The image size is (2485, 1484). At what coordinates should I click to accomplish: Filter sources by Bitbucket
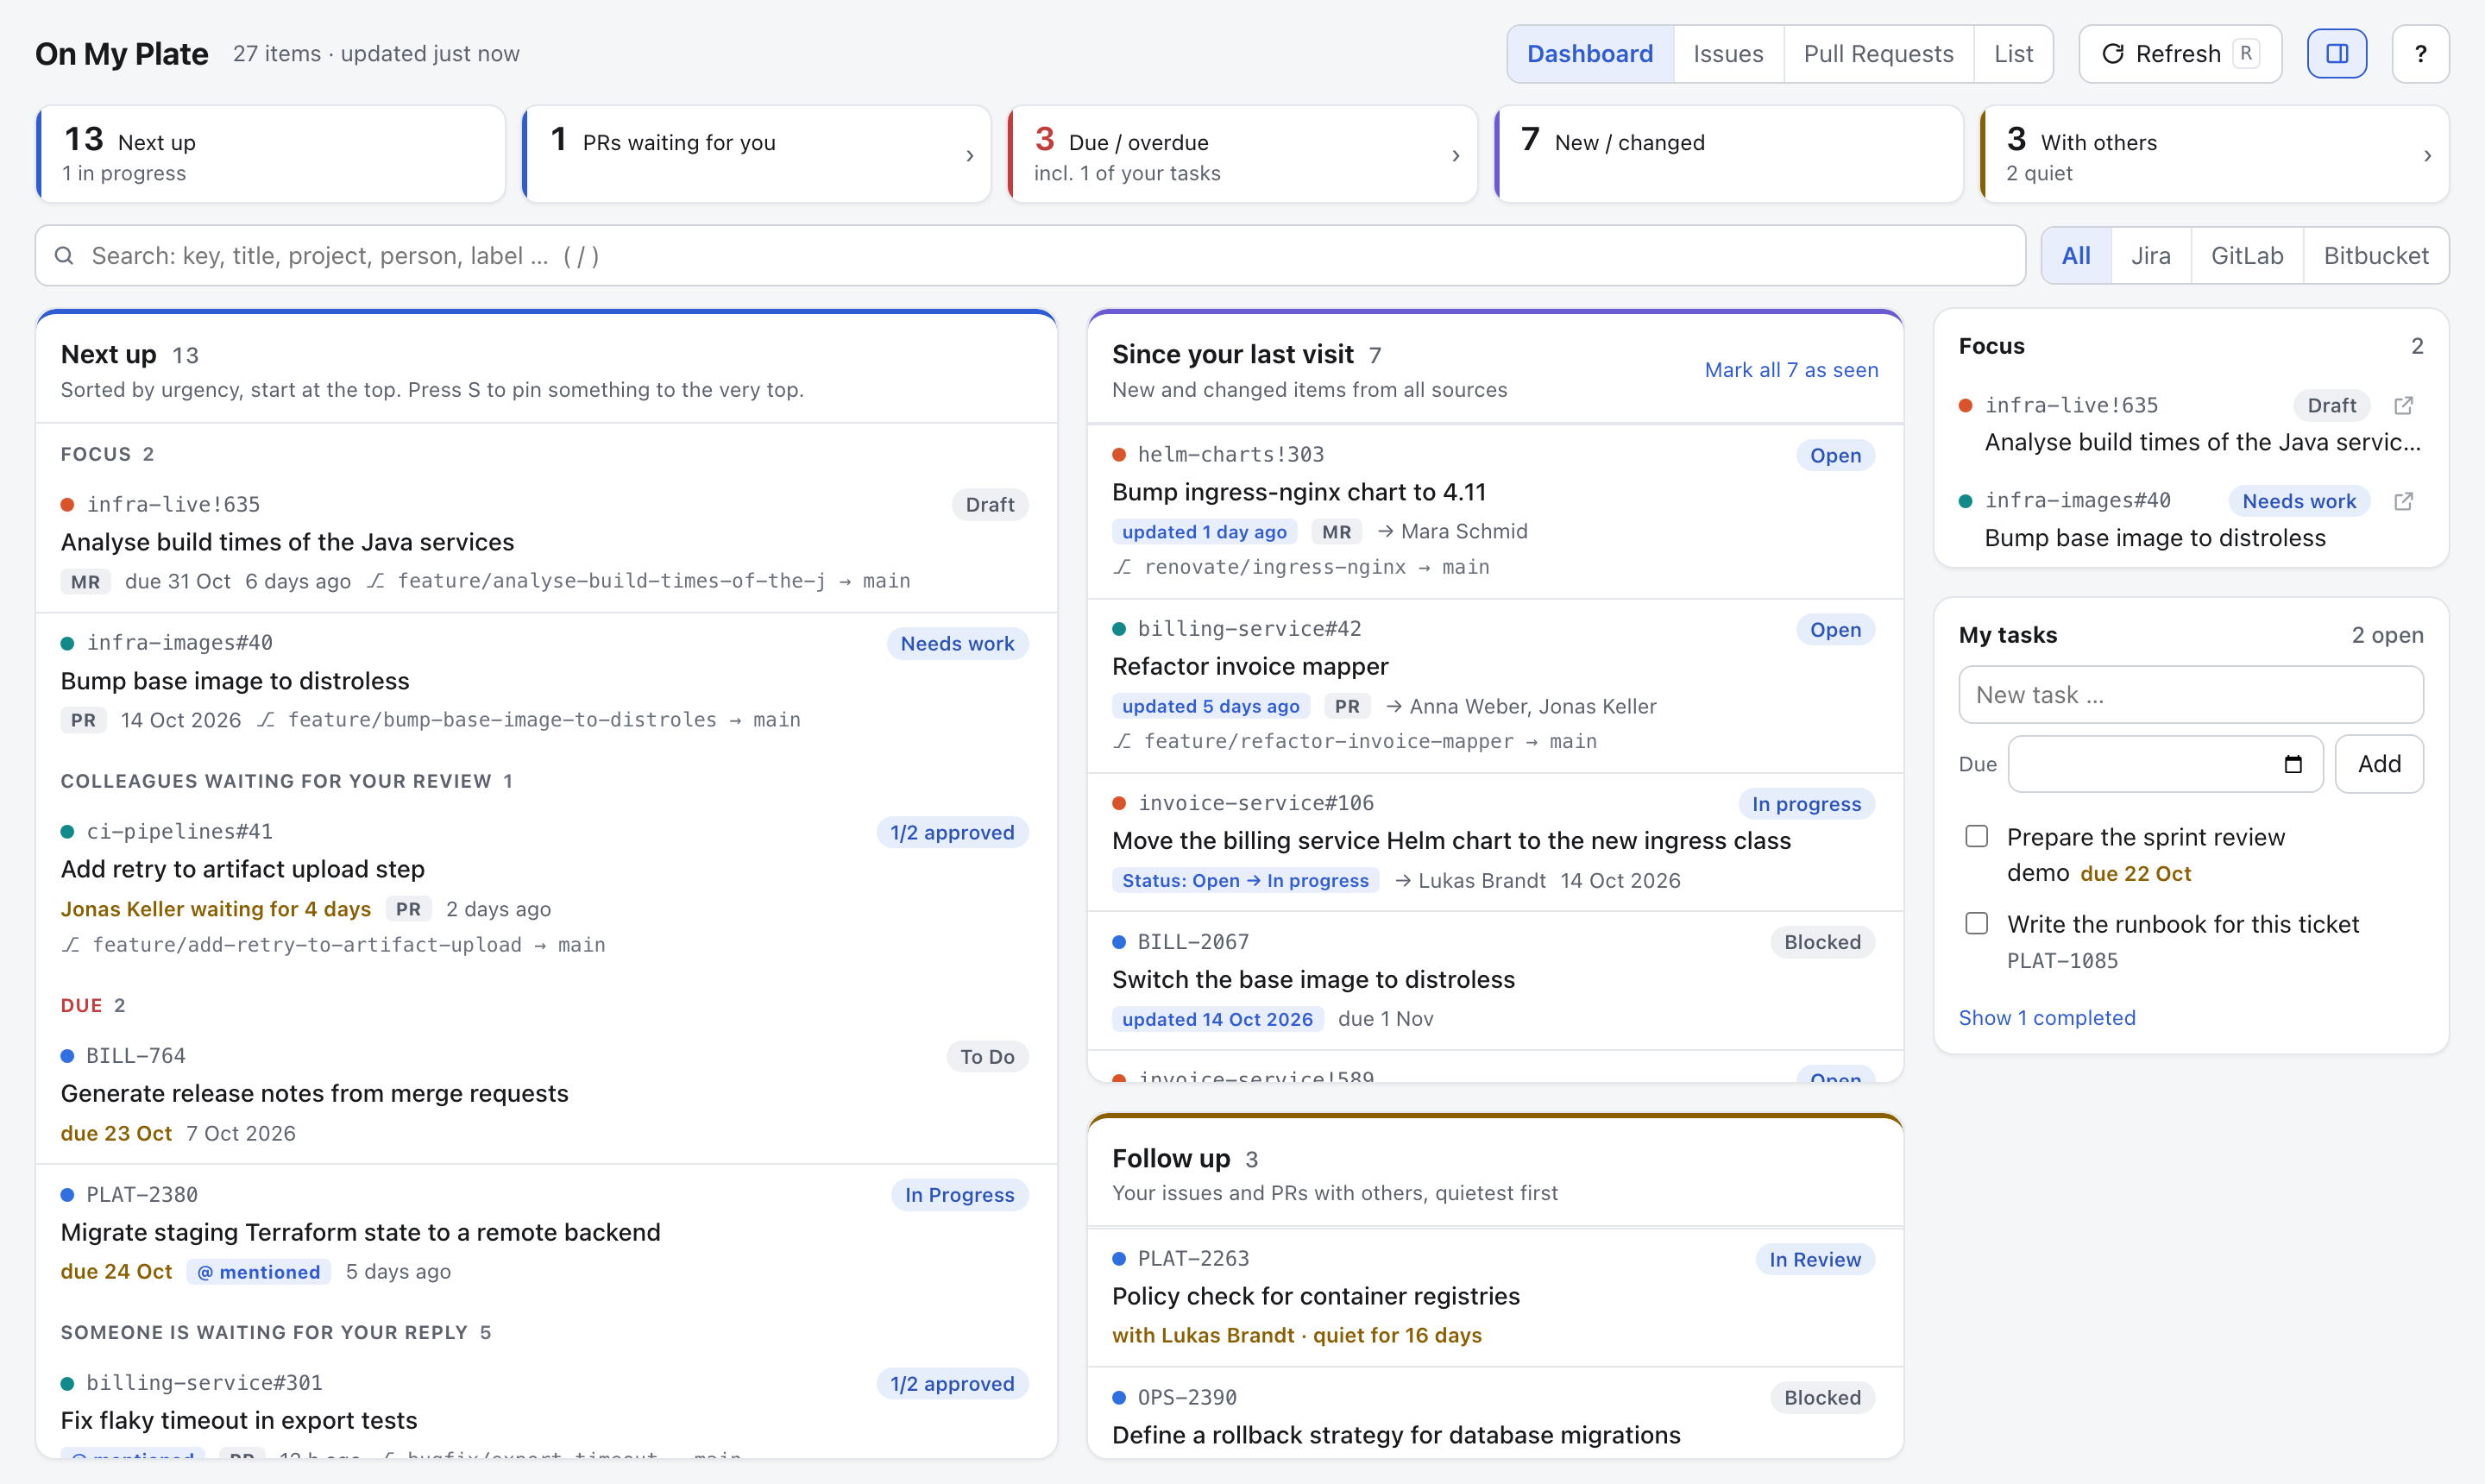click(2376, 256)
